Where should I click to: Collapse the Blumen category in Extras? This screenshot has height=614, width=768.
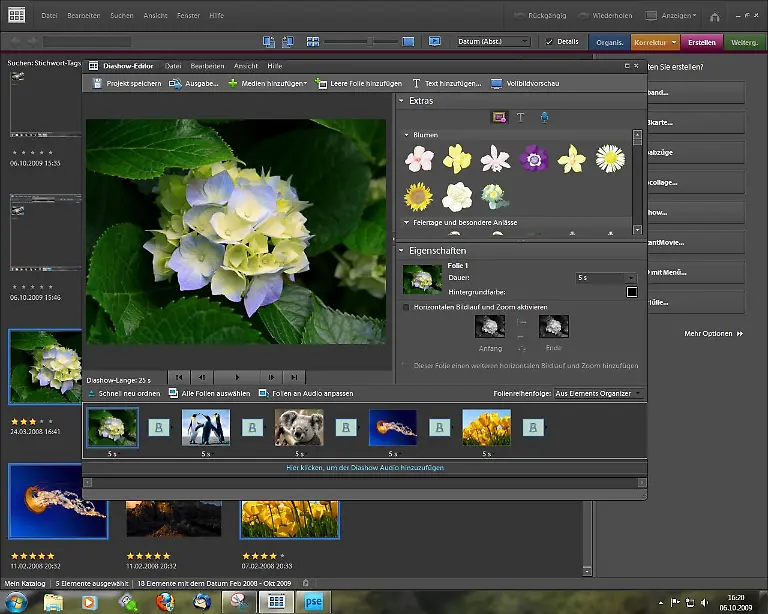407,135
